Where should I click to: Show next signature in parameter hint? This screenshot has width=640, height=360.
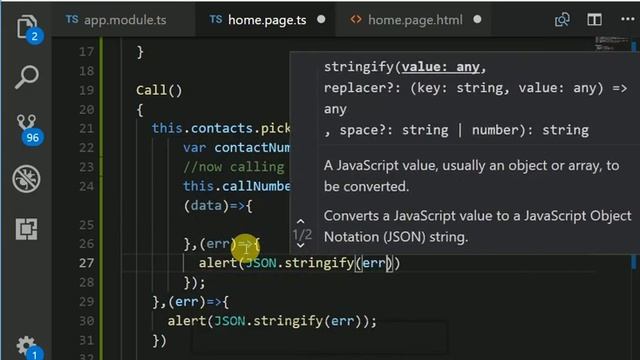point(301,245)
